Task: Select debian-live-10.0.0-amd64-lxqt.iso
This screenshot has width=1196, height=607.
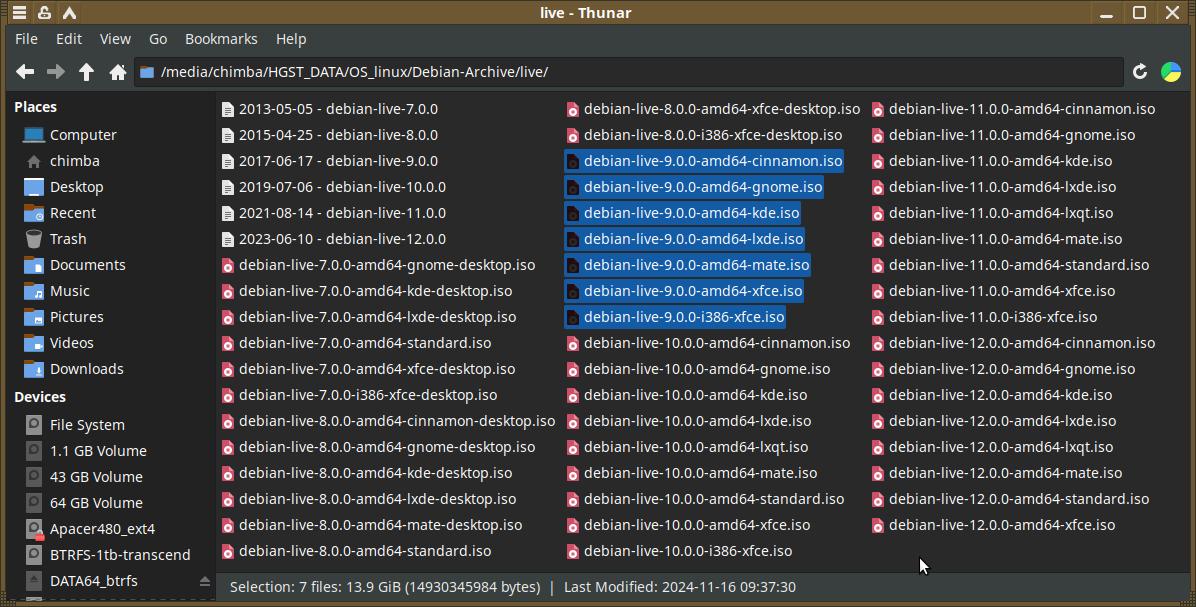Action: pos(687,446)
